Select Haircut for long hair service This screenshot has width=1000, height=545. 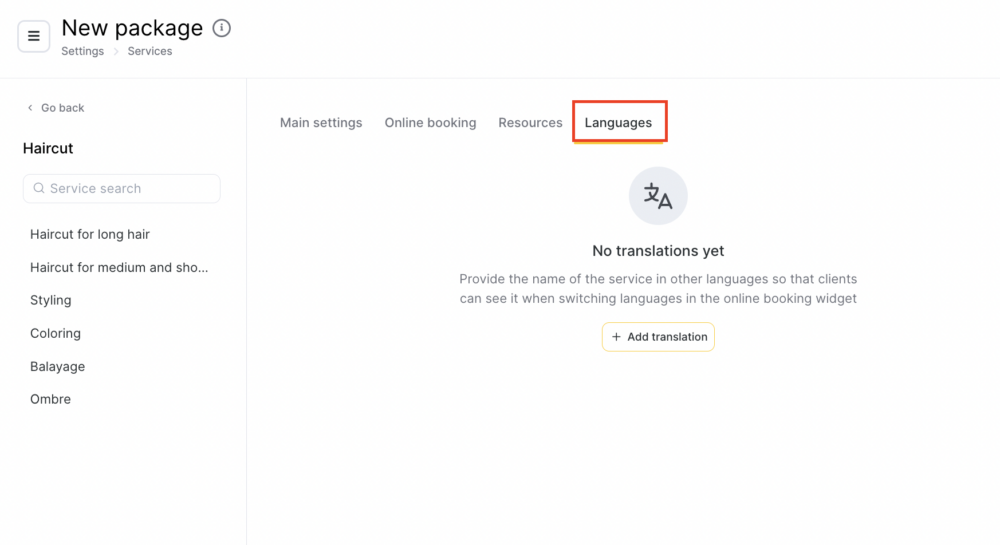90,234
